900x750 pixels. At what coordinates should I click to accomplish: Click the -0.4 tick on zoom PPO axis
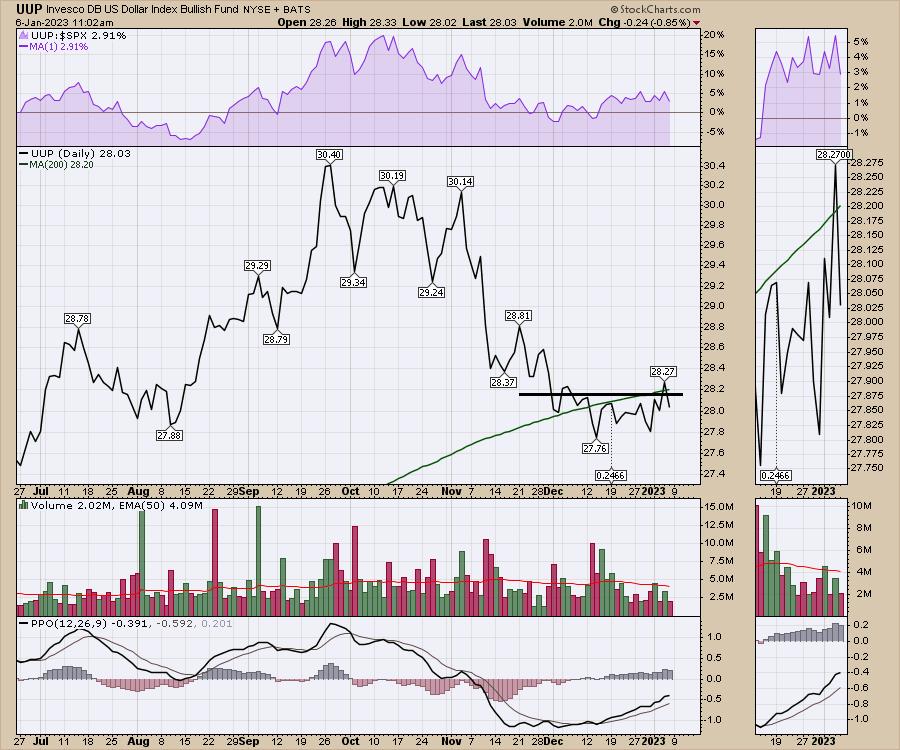[x=861, y=671]
